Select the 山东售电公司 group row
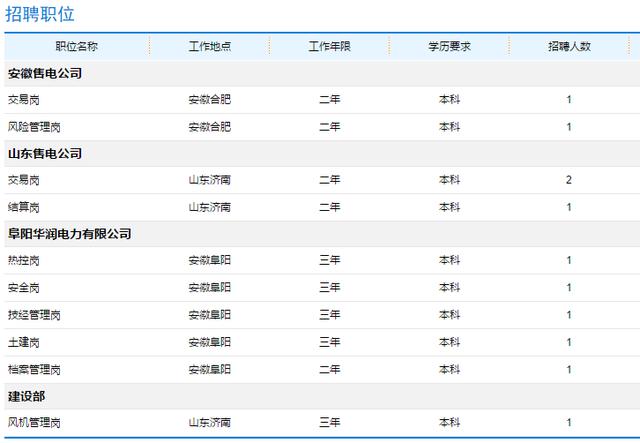Image resolution: width=640 pixels, height=443 pixels. click(322, 154)
